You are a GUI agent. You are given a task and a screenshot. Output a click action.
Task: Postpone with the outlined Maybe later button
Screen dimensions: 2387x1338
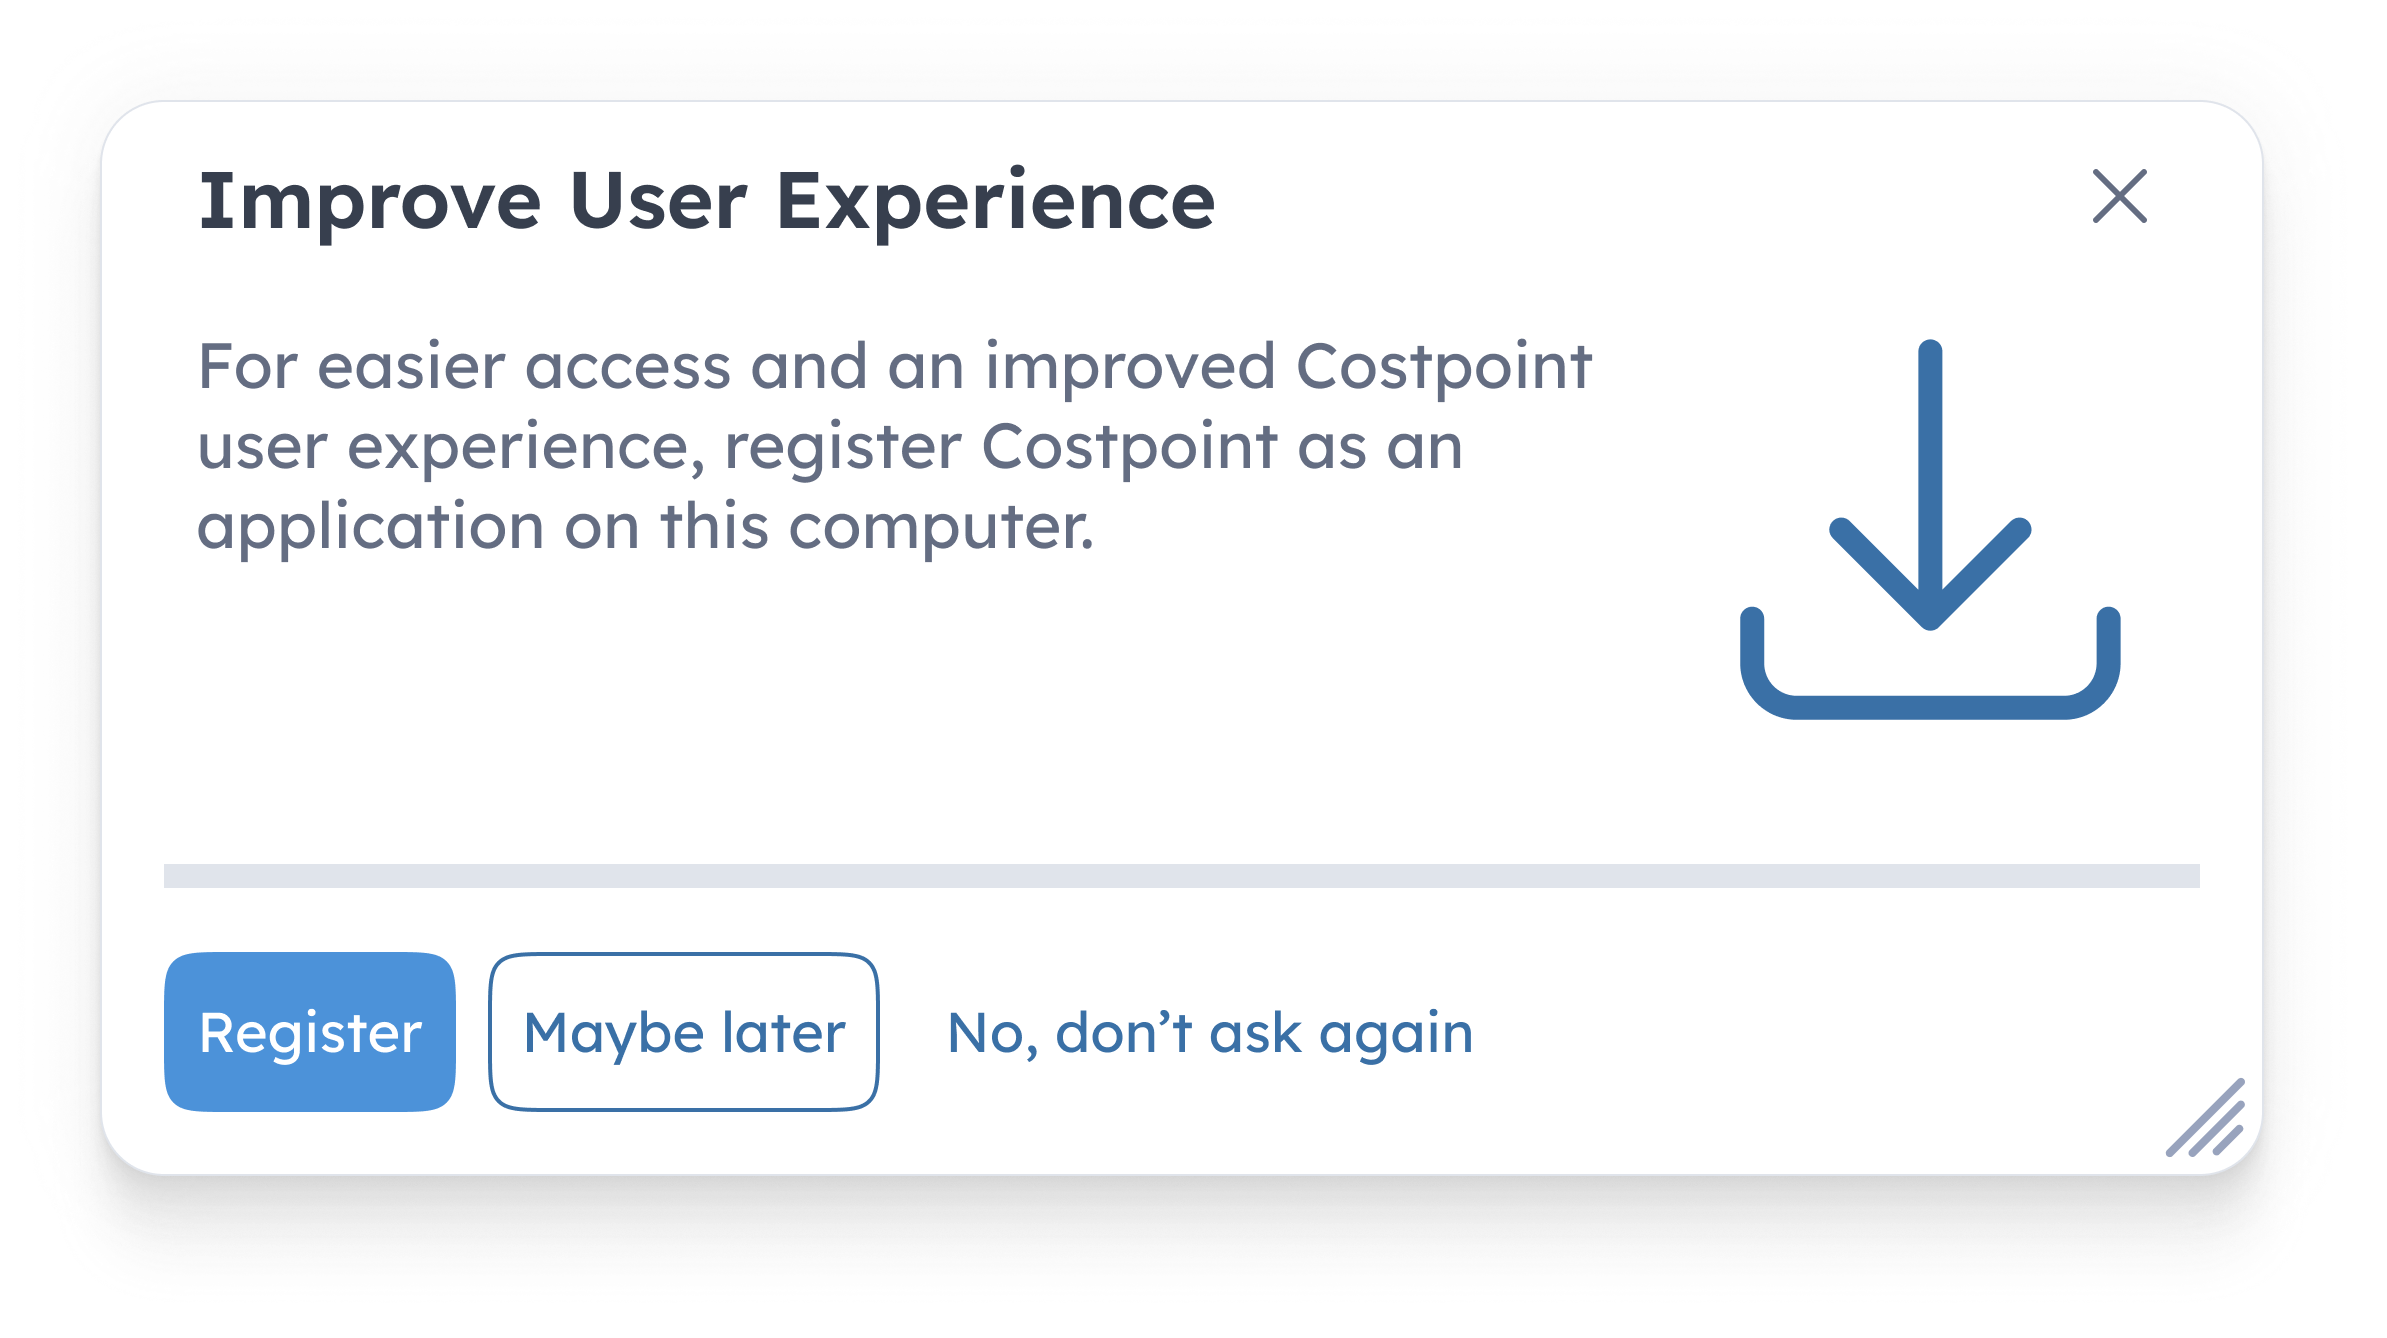684,1032
